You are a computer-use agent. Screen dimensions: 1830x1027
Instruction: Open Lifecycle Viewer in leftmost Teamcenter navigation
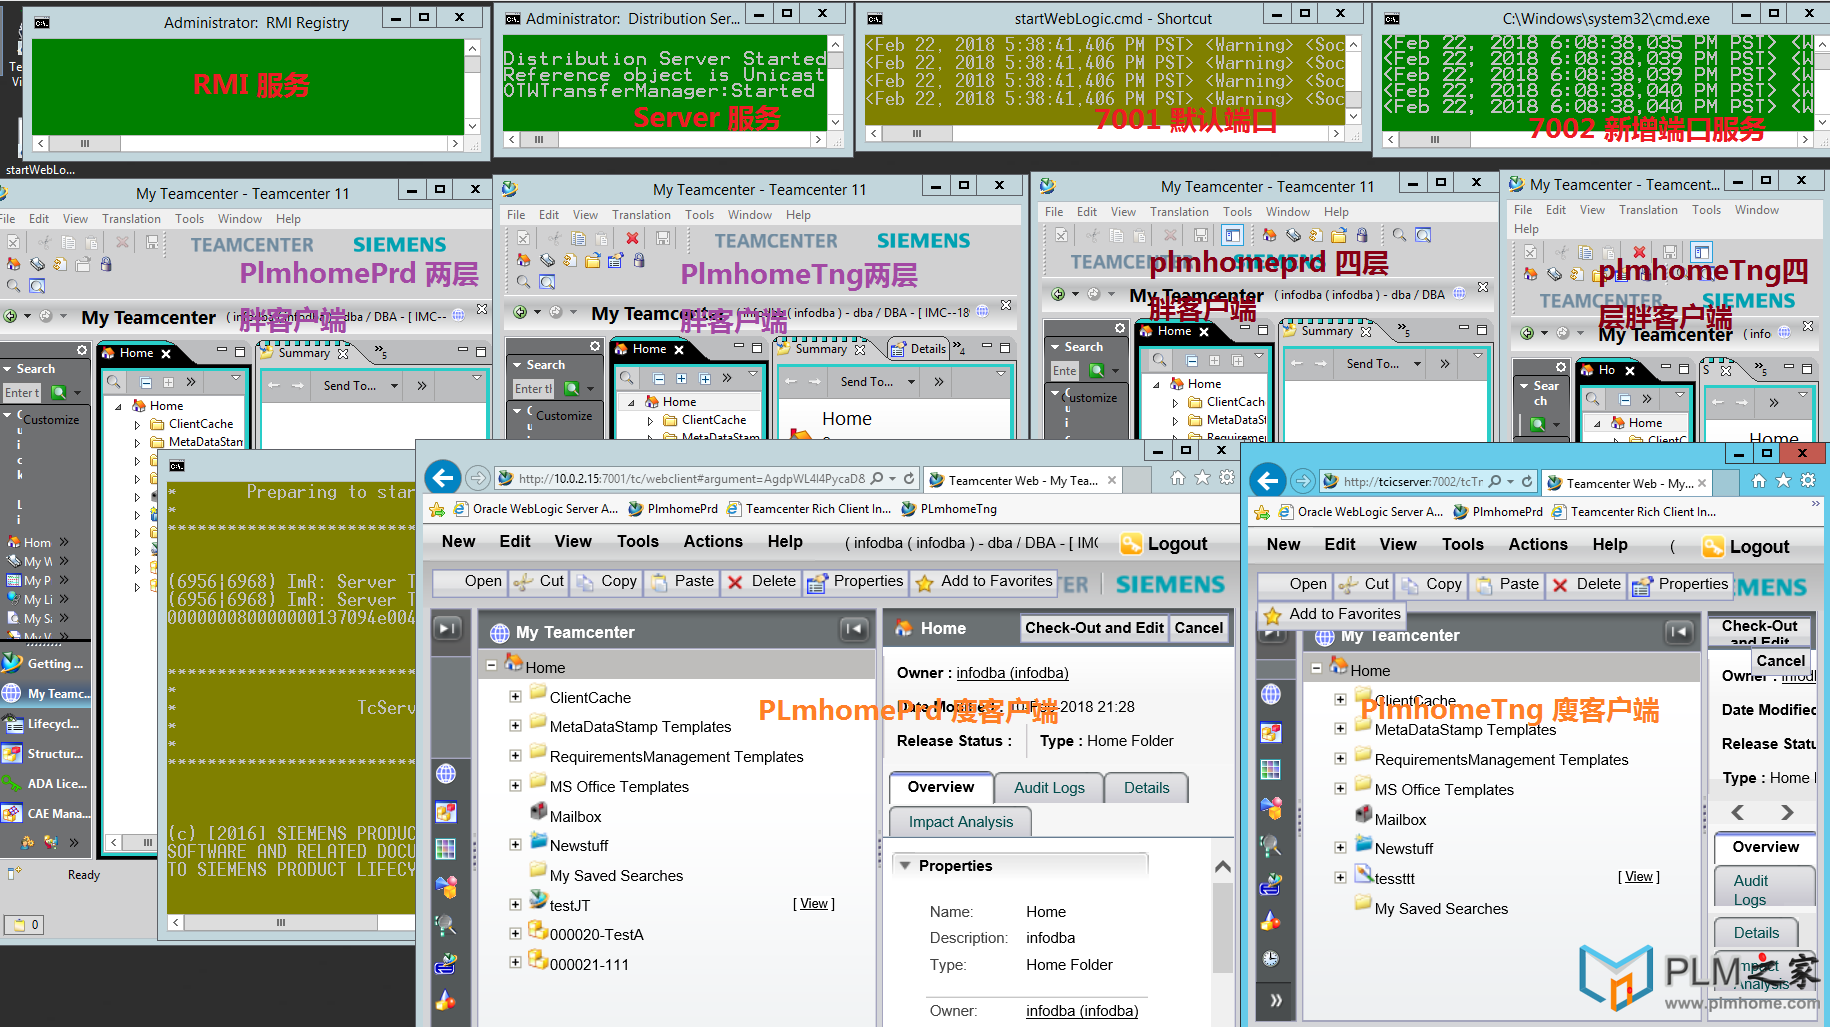coord(46,723)
